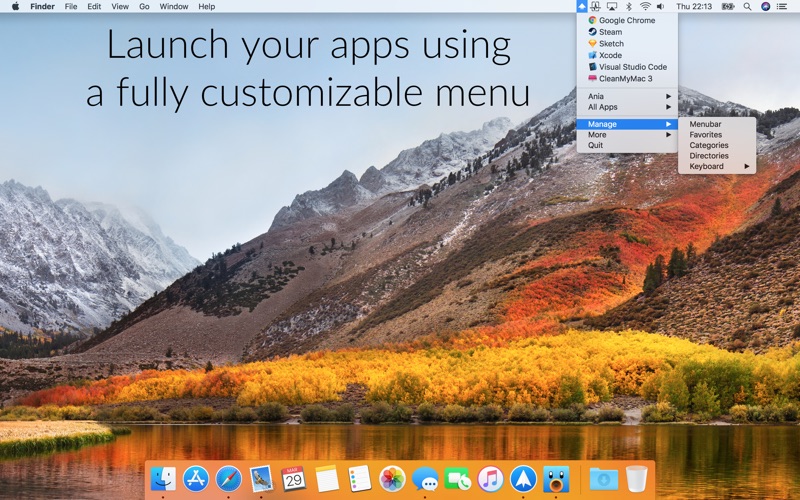Open the File menu
Viewport: 800px width, 500px height.
coord(71,6)
